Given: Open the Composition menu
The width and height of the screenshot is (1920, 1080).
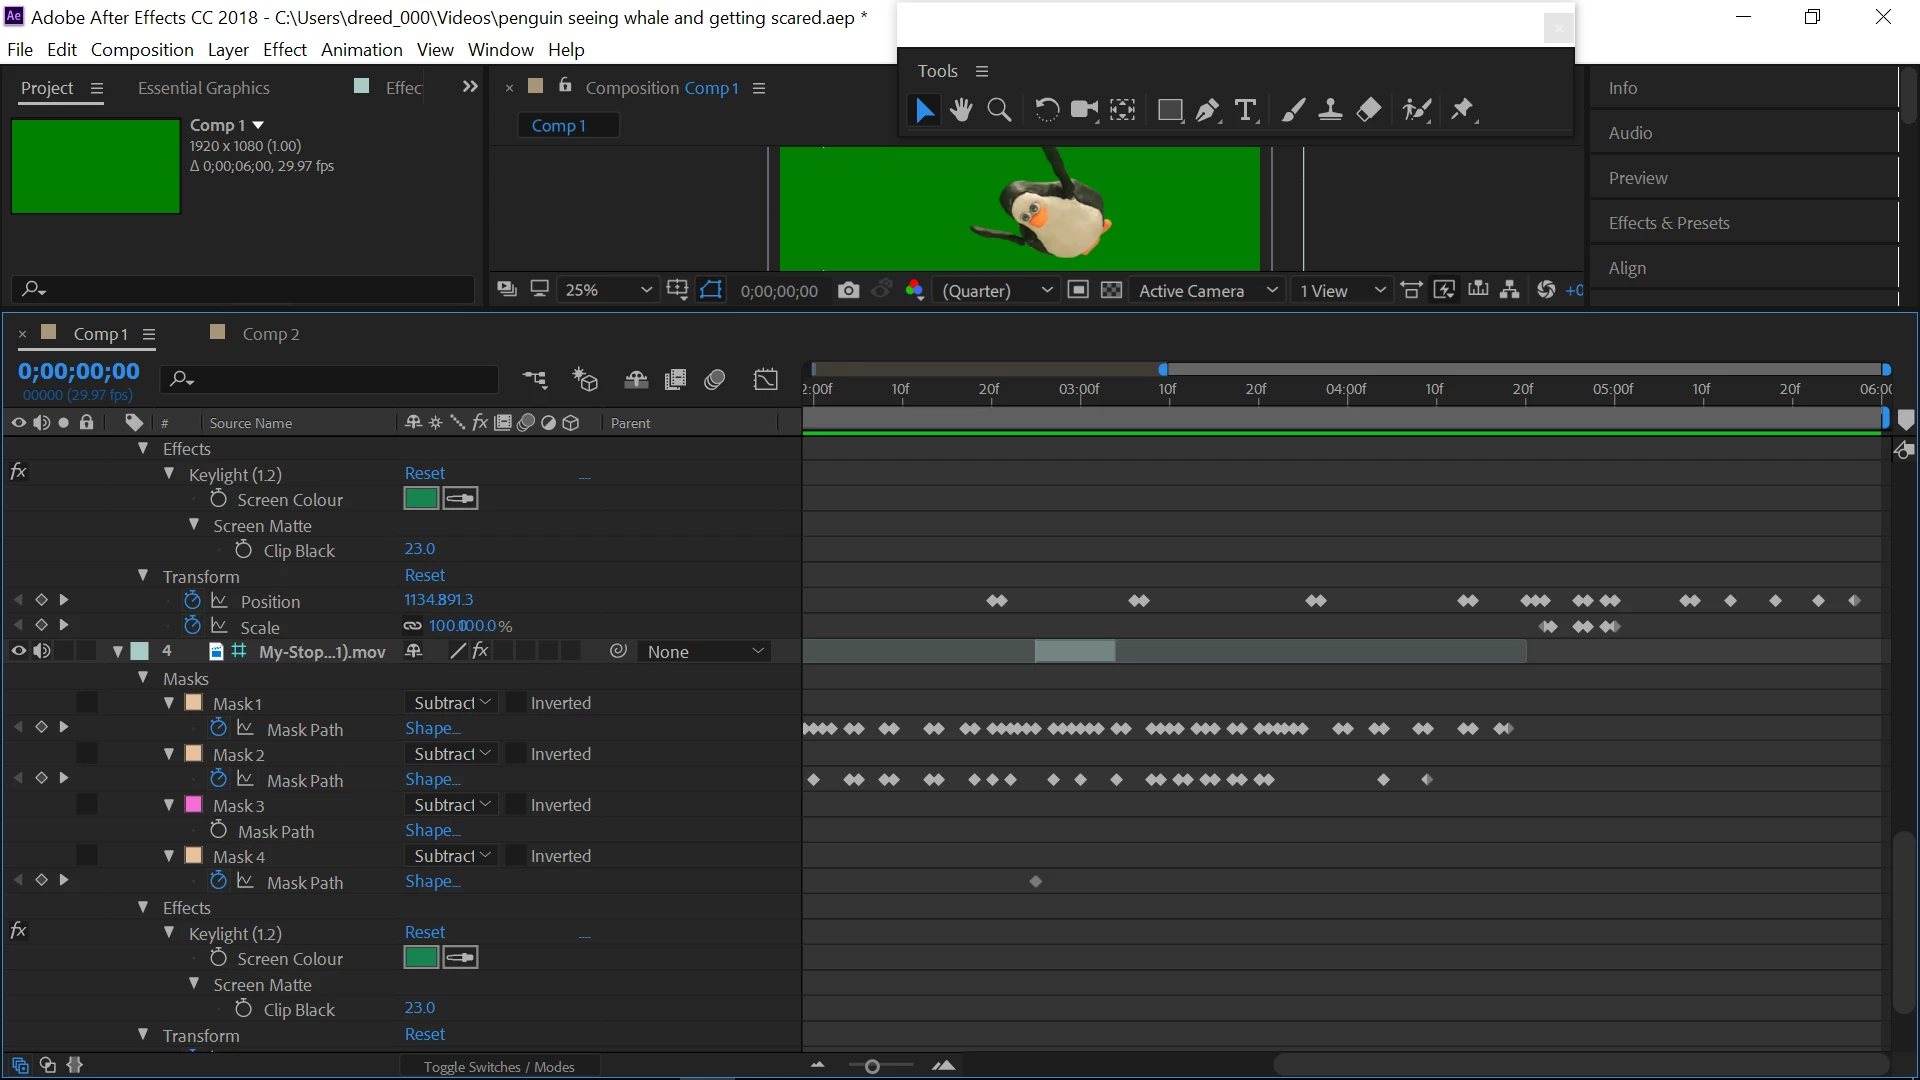Looking at the screenshot, I should pos(142,49).
